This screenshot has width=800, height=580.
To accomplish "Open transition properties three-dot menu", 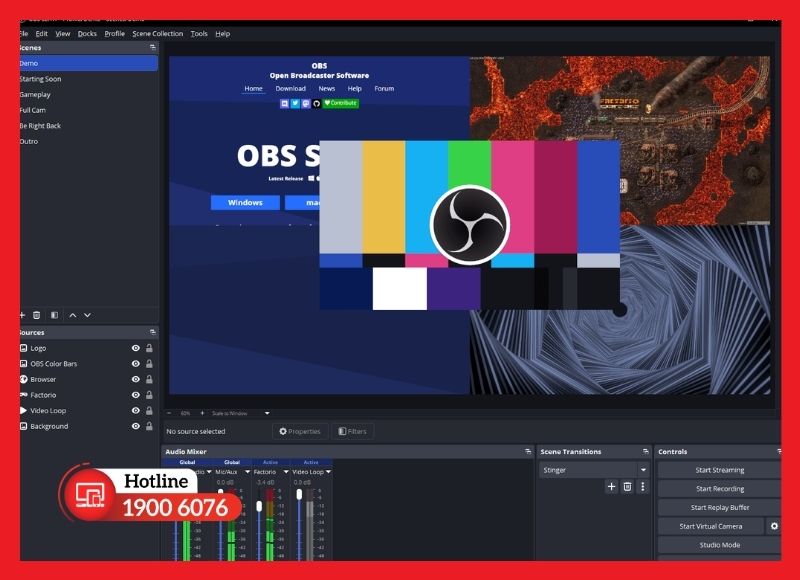I will tap(643, 487).
